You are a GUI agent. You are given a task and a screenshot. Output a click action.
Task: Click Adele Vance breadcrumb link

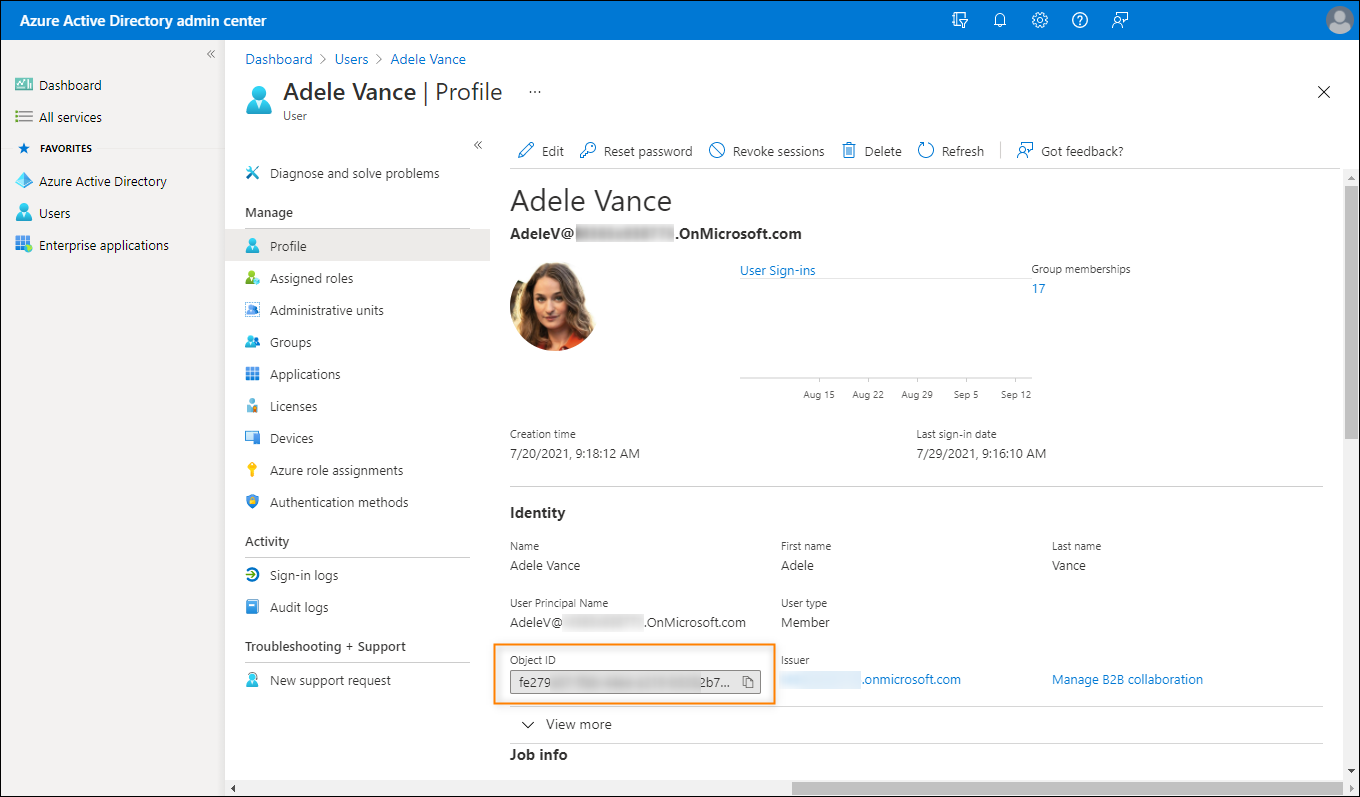(428, 59)
